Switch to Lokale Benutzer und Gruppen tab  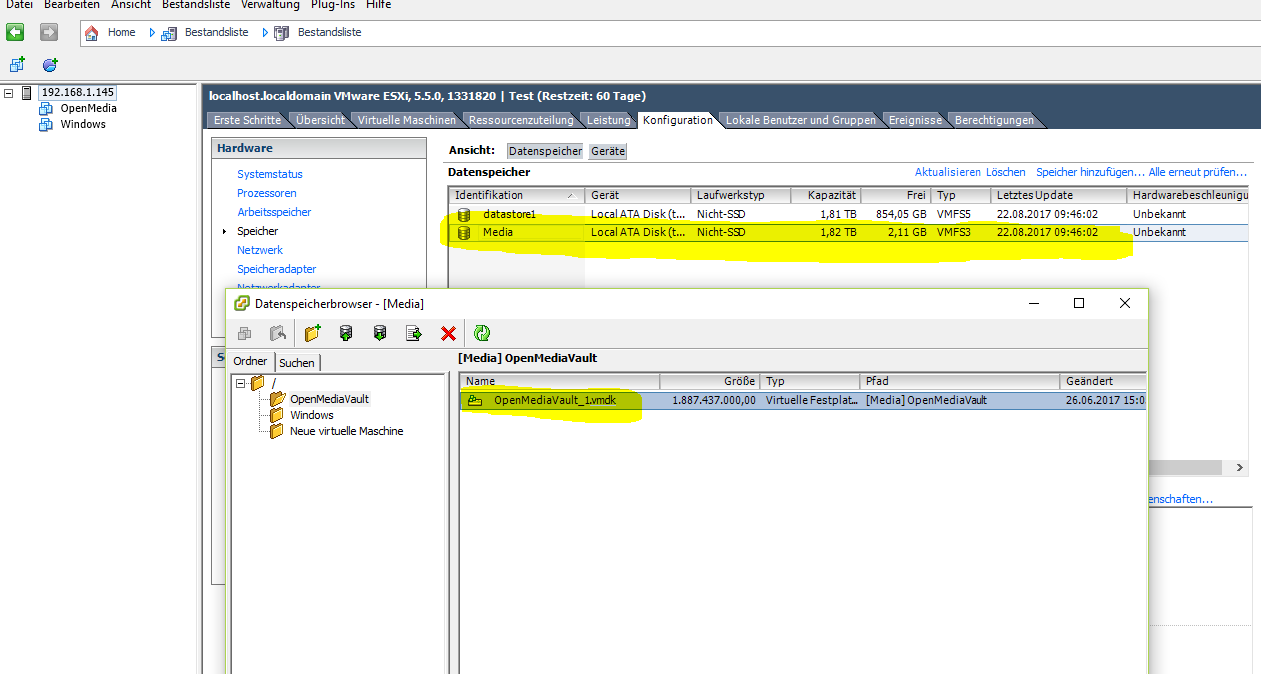(x=800, y=120)
